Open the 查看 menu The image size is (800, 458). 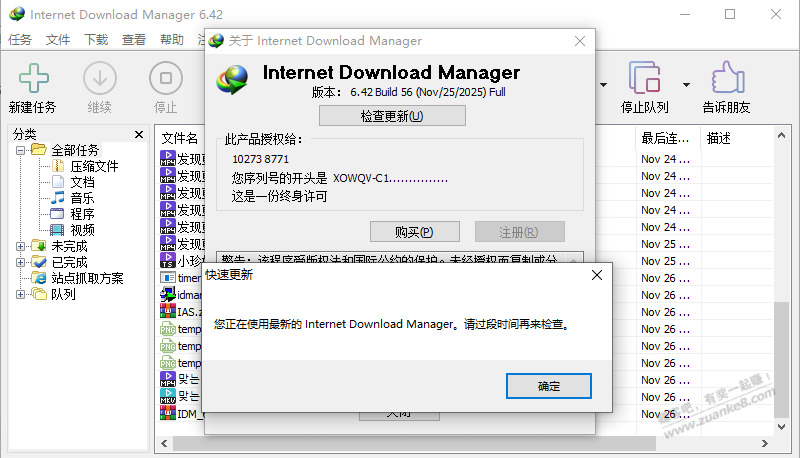point(134,40)
